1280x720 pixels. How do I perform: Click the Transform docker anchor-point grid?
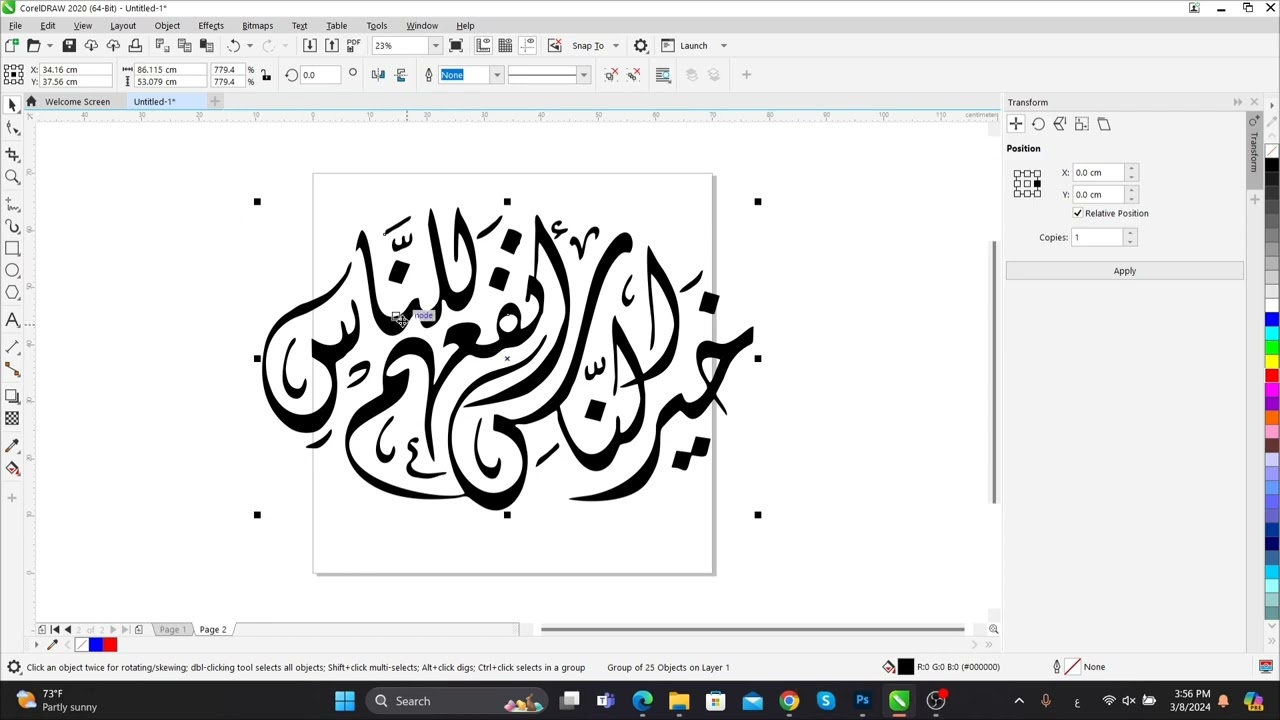[1027, 184]
